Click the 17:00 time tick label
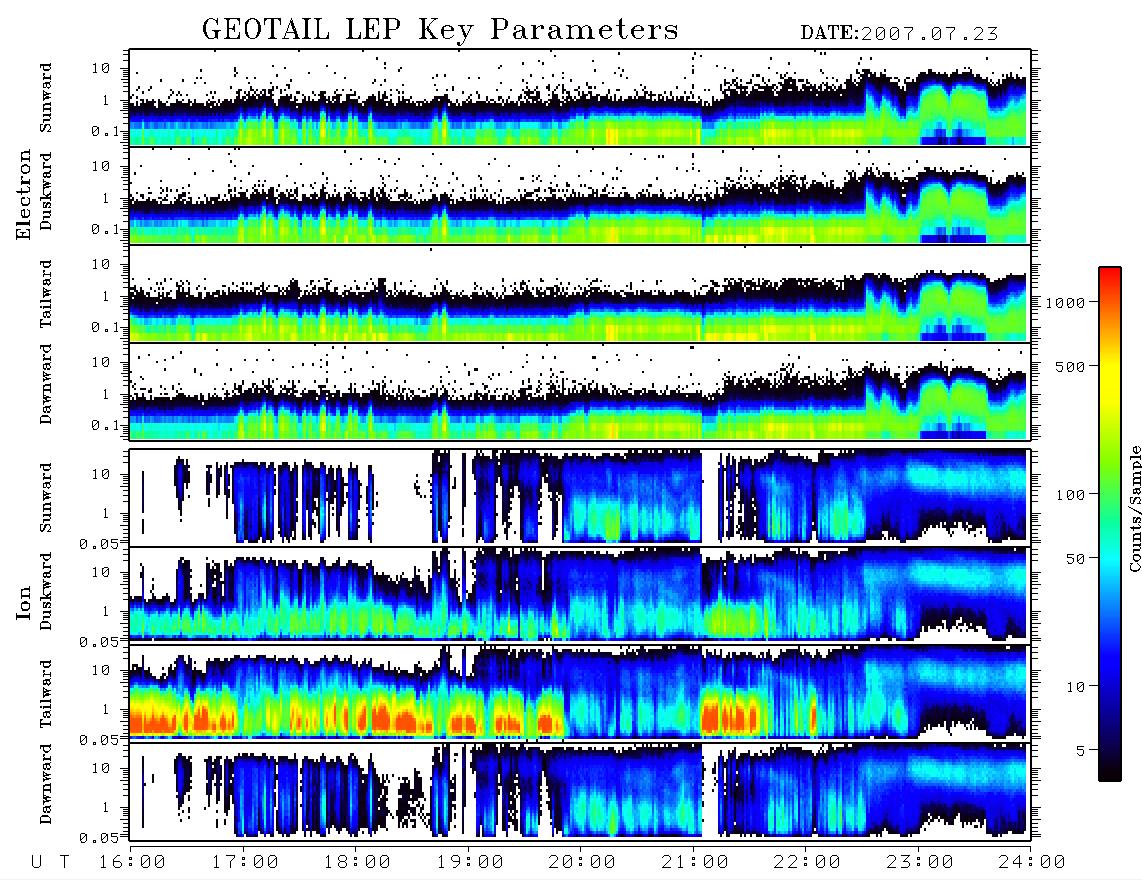 coord(245,863)
